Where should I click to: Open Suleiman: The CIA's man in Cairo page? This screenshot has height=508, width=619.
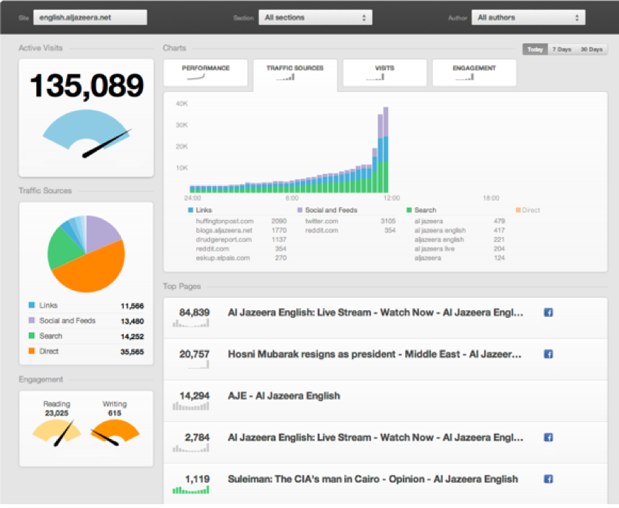point(373,479)
